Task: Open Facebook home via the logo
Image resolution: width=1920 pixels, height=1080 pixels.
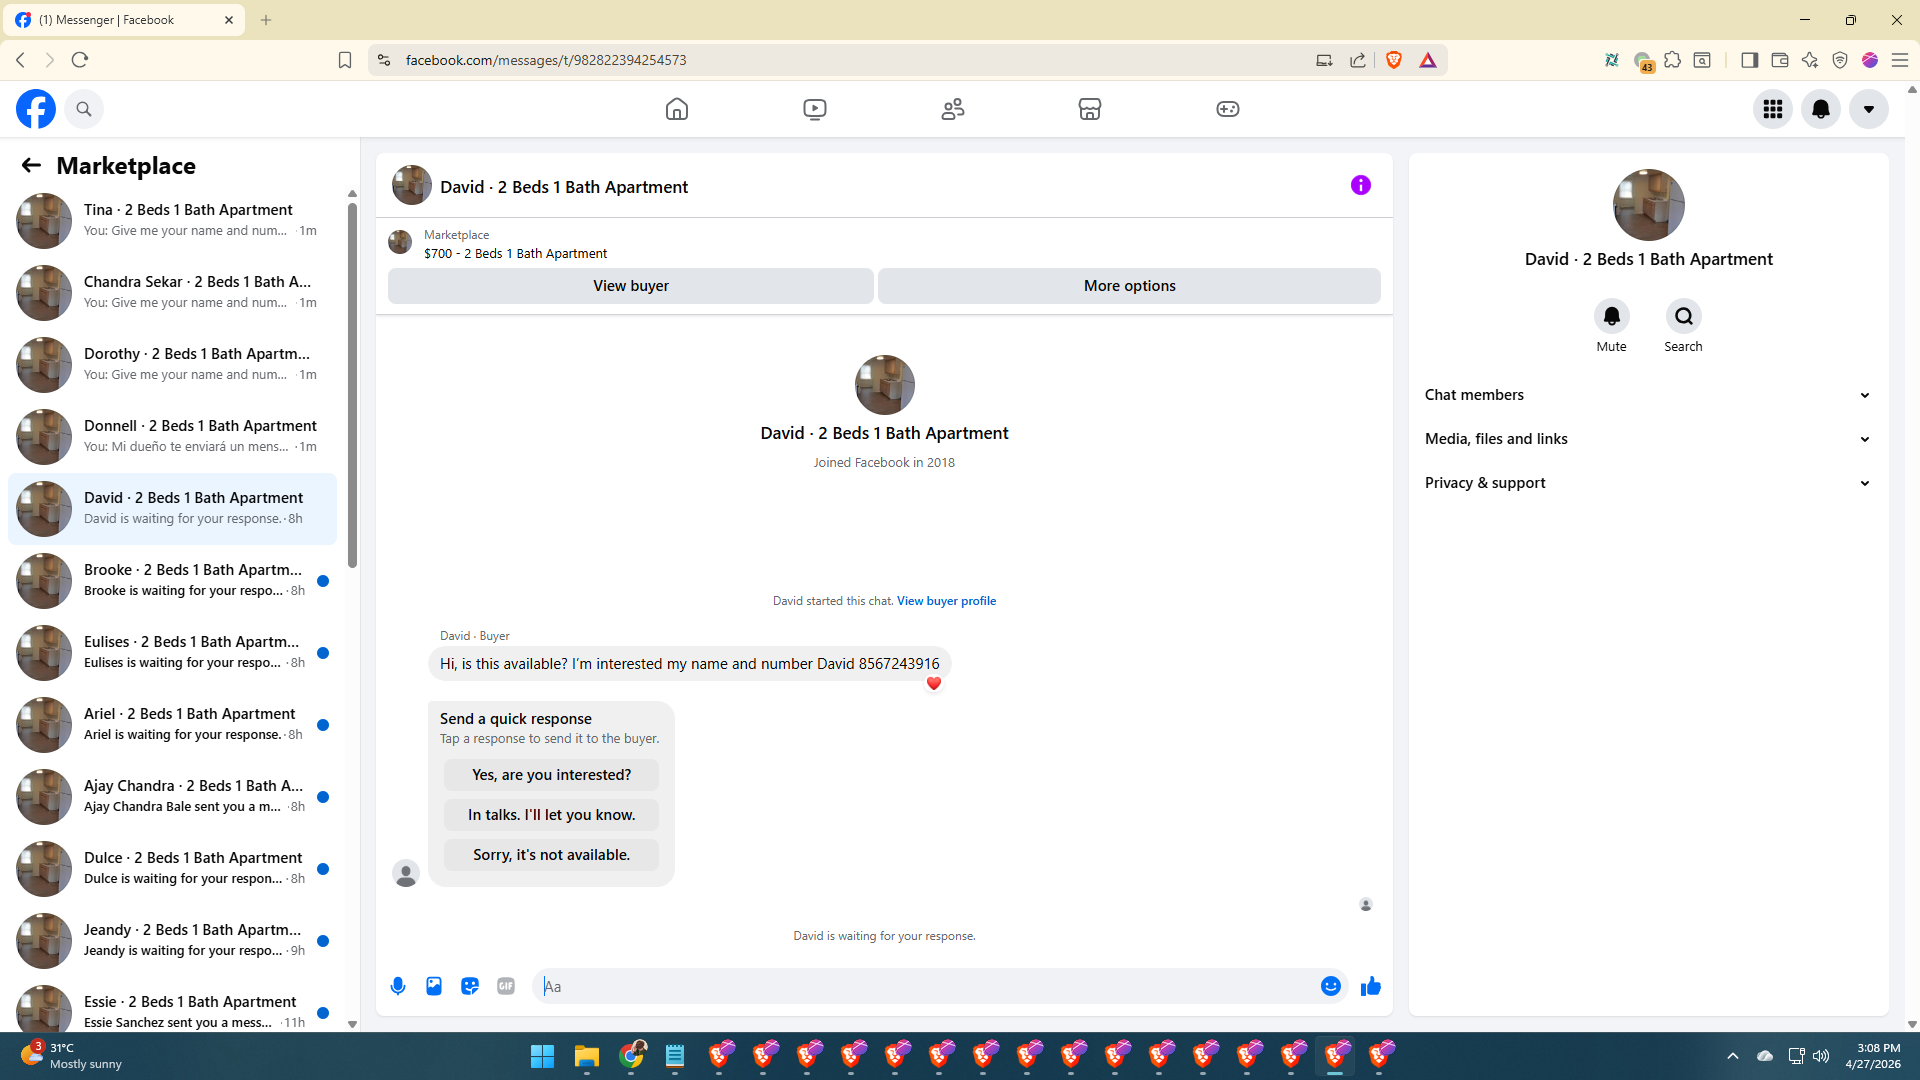Action: pyautogui.click(x=36, y=109)
